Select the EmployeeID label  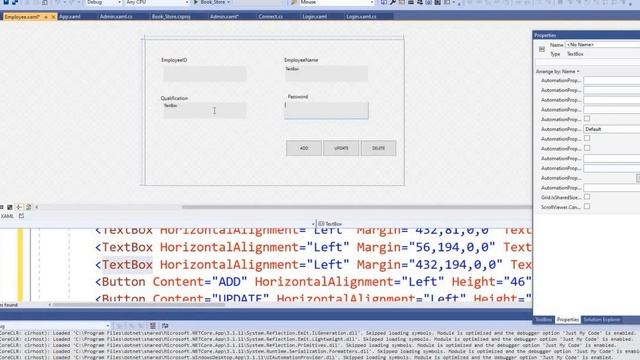(x=174, y=60)
